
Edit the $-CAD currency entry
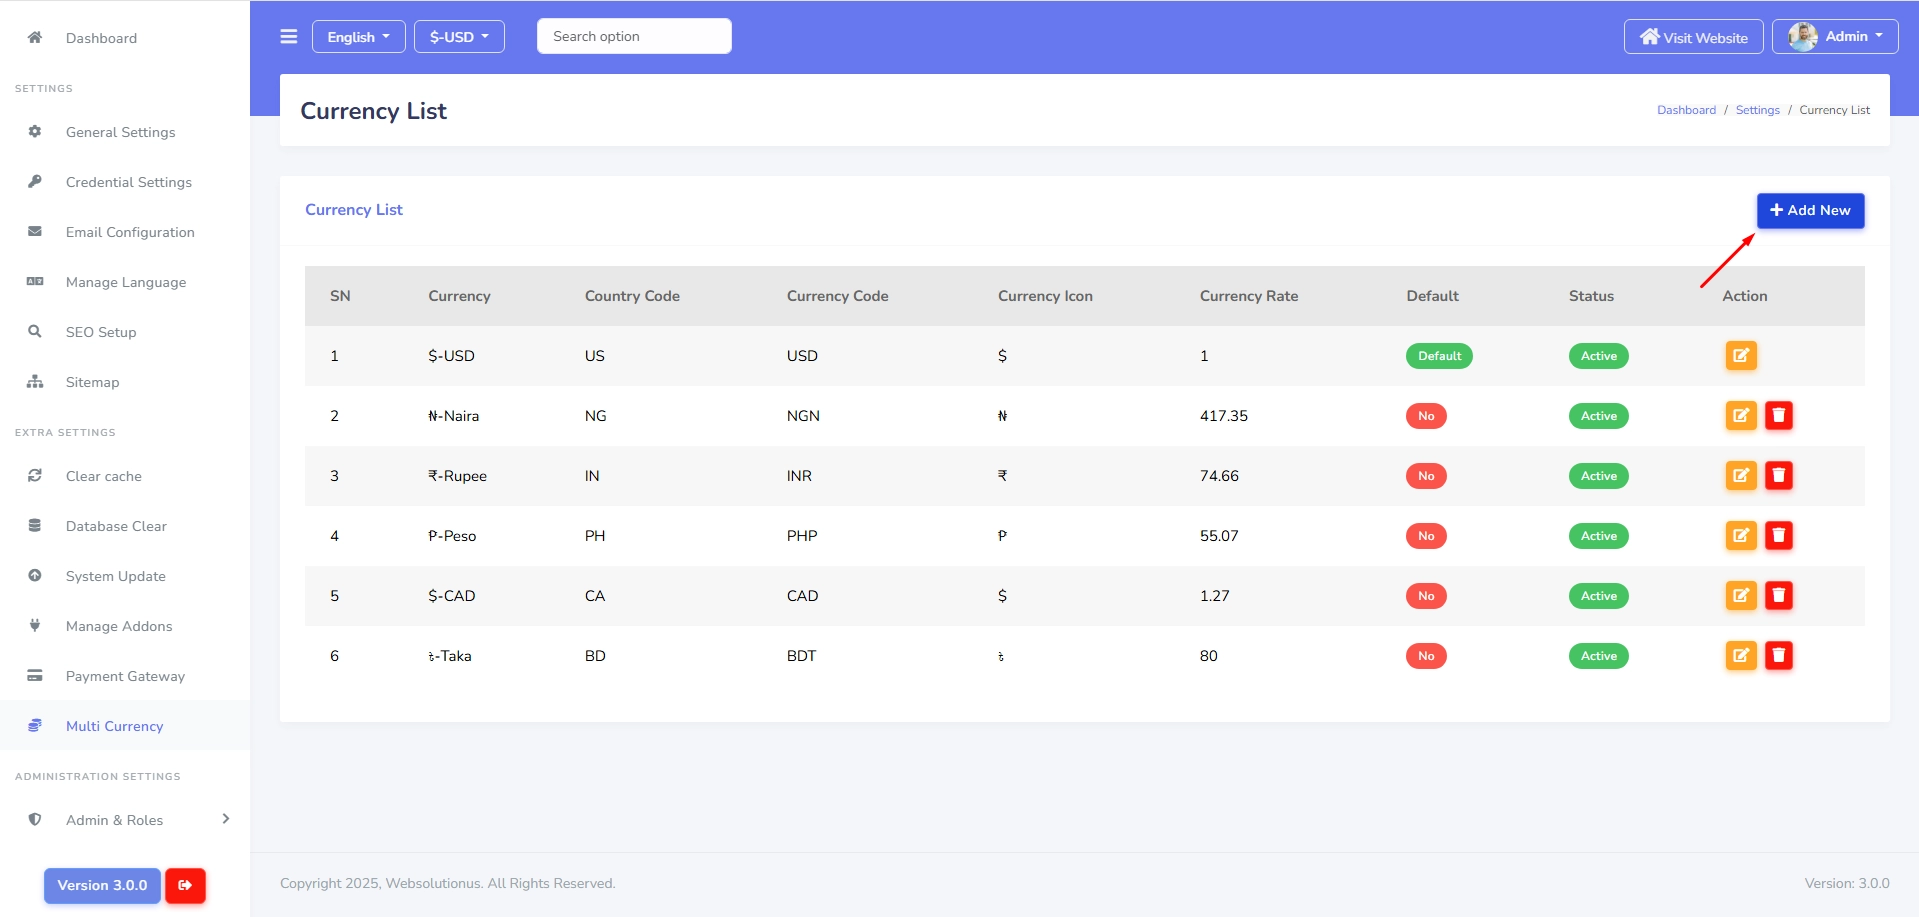pyautogui.click(x=1741, y=596)
